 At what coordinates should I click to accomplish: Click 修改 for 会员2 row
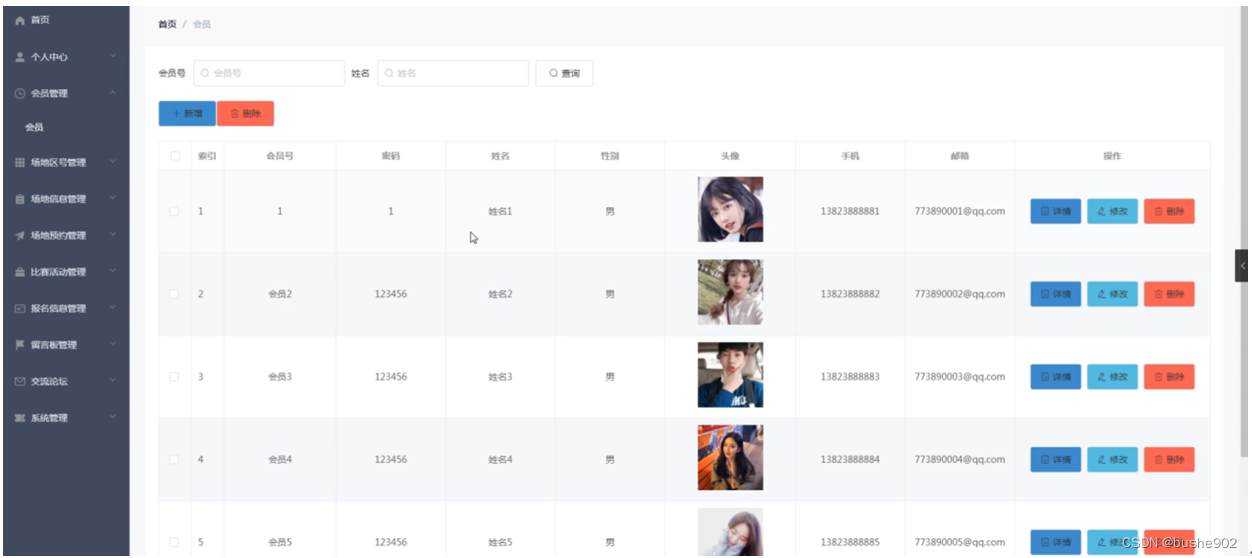coord(1112,294)
